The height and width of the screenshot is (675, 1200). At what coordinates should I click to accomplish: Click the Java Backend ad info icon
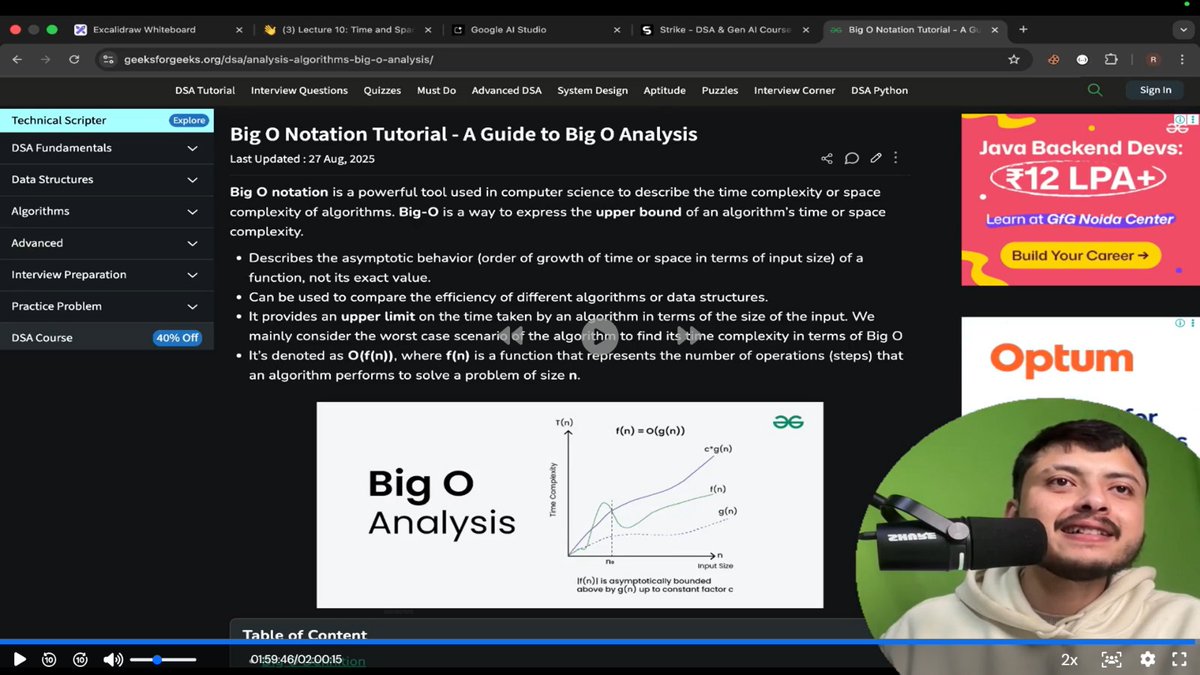1180,120
